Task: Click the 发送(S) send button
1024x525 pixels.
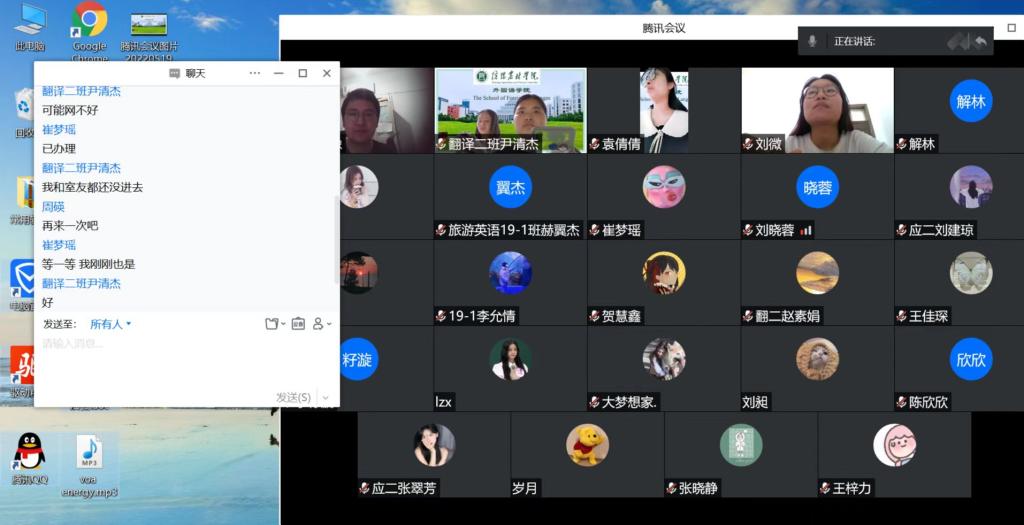Action: [x=293, y=397]
